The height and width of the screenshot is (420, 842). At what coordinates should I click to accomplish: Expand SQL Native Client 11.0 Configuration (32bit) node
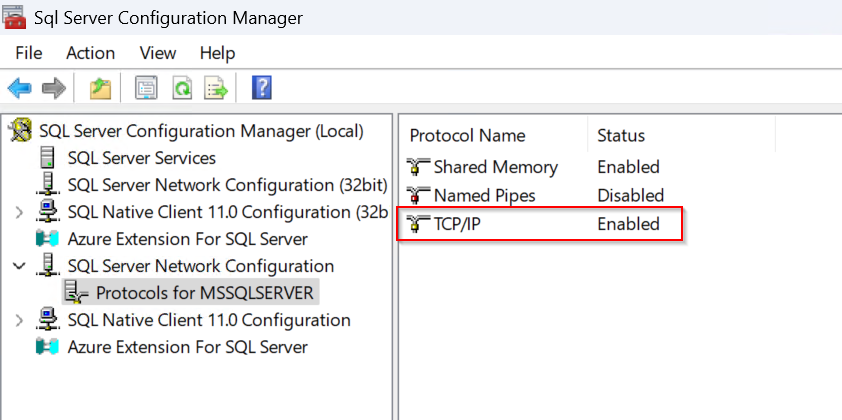coord(19,212)
